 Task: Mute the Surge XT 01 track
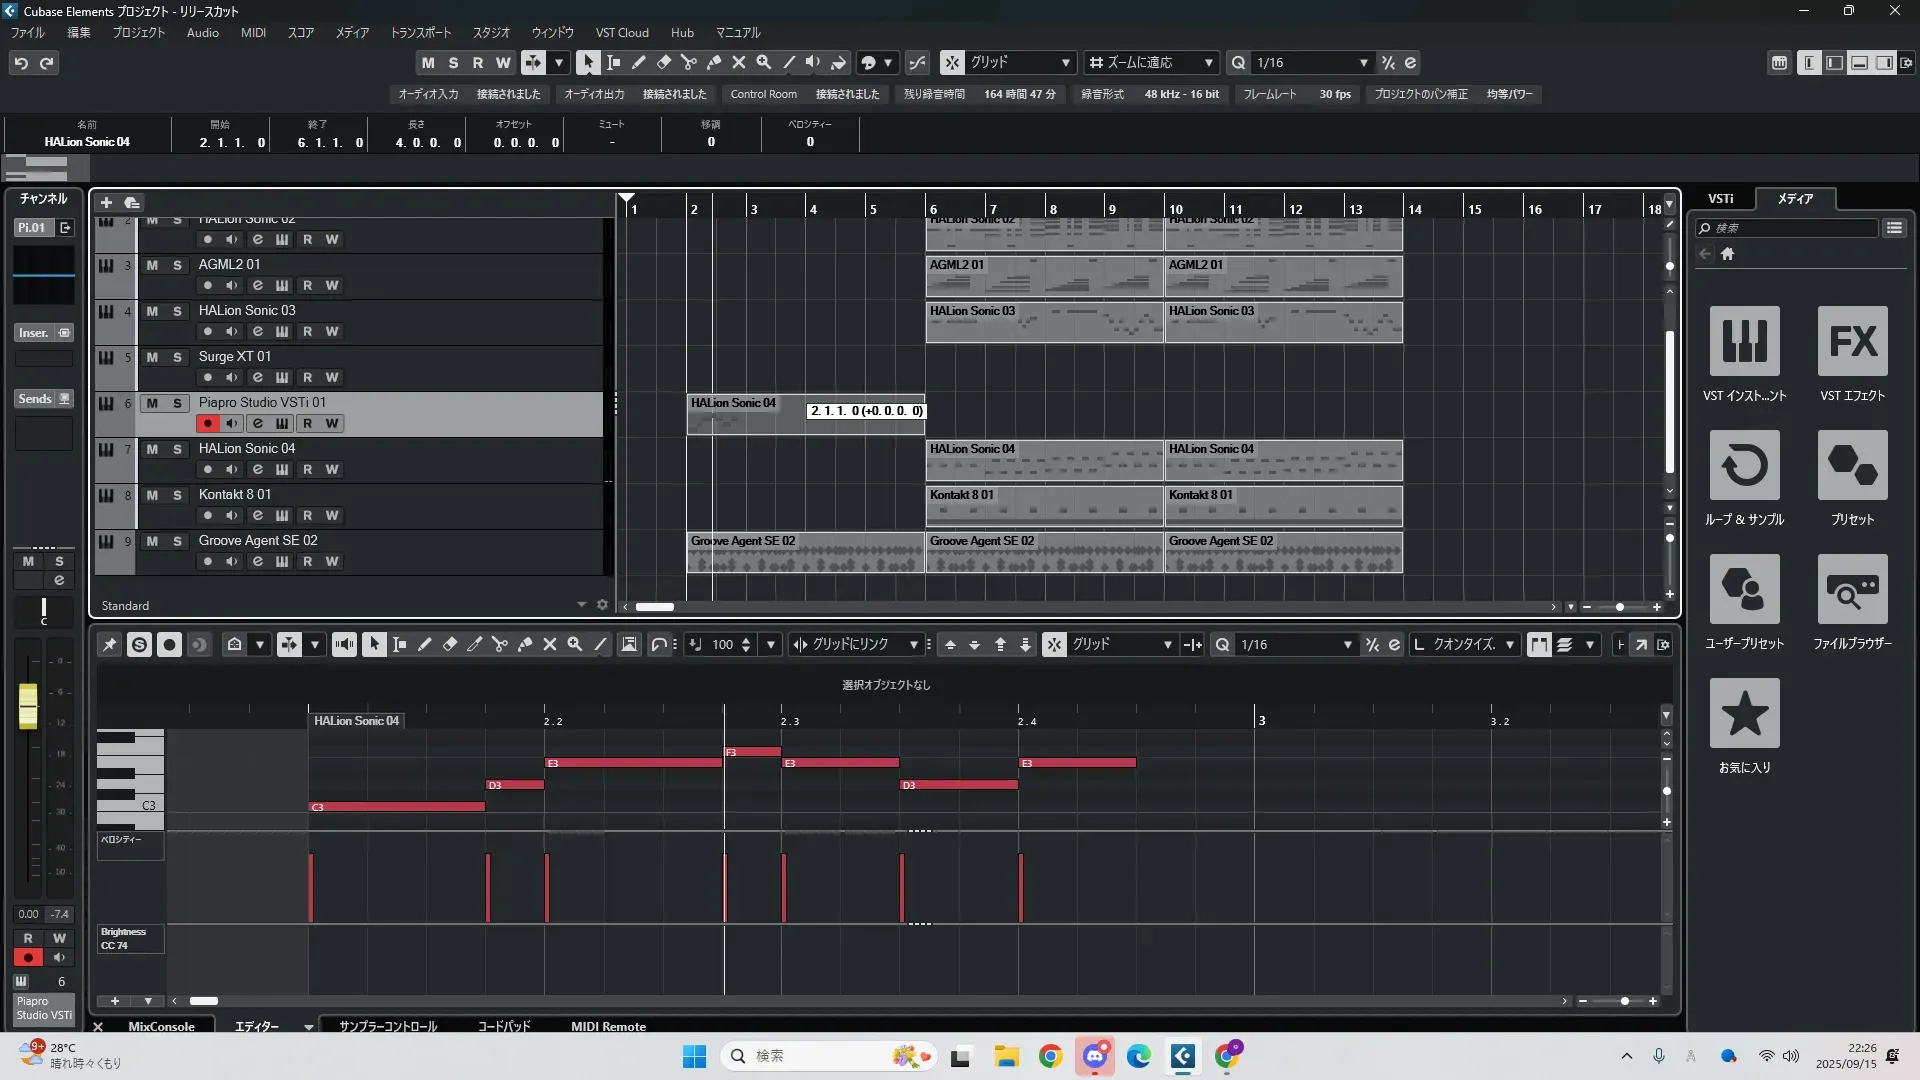[x=152, y=357]
